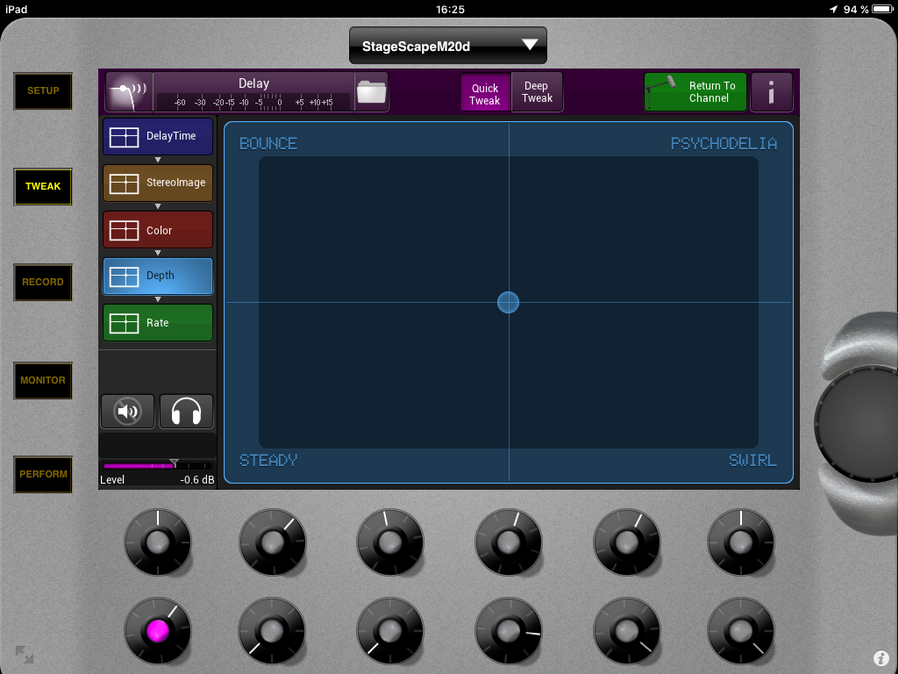The image size is (898, 674).
Task: Tap the delay effect microphone icon
Action: click(129, 92)
